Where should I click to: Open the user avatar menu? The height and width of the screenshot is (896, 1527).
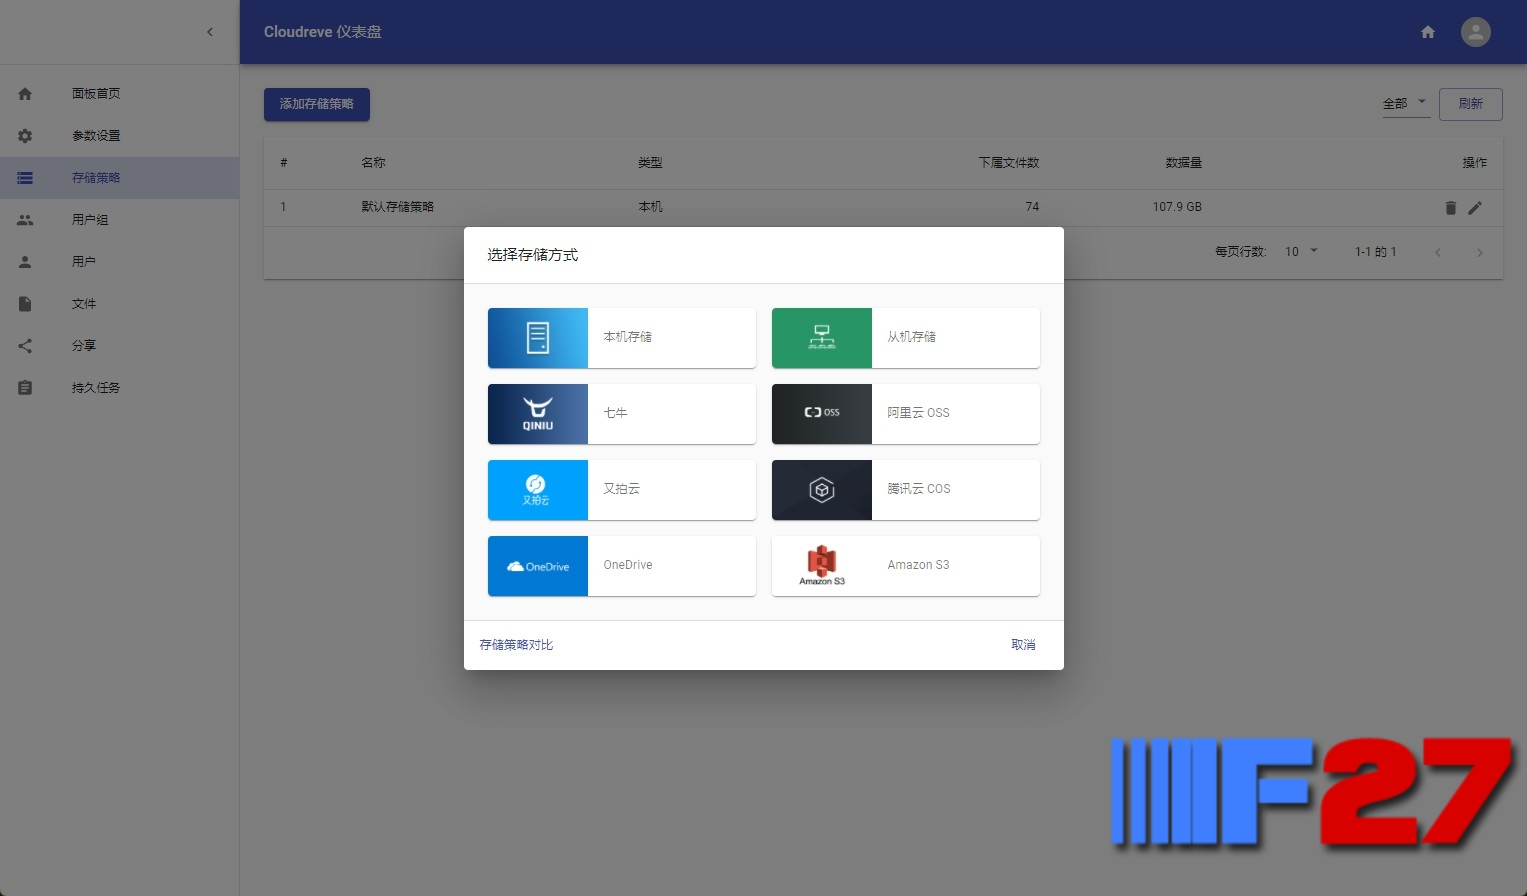(x=1476, y=32)
